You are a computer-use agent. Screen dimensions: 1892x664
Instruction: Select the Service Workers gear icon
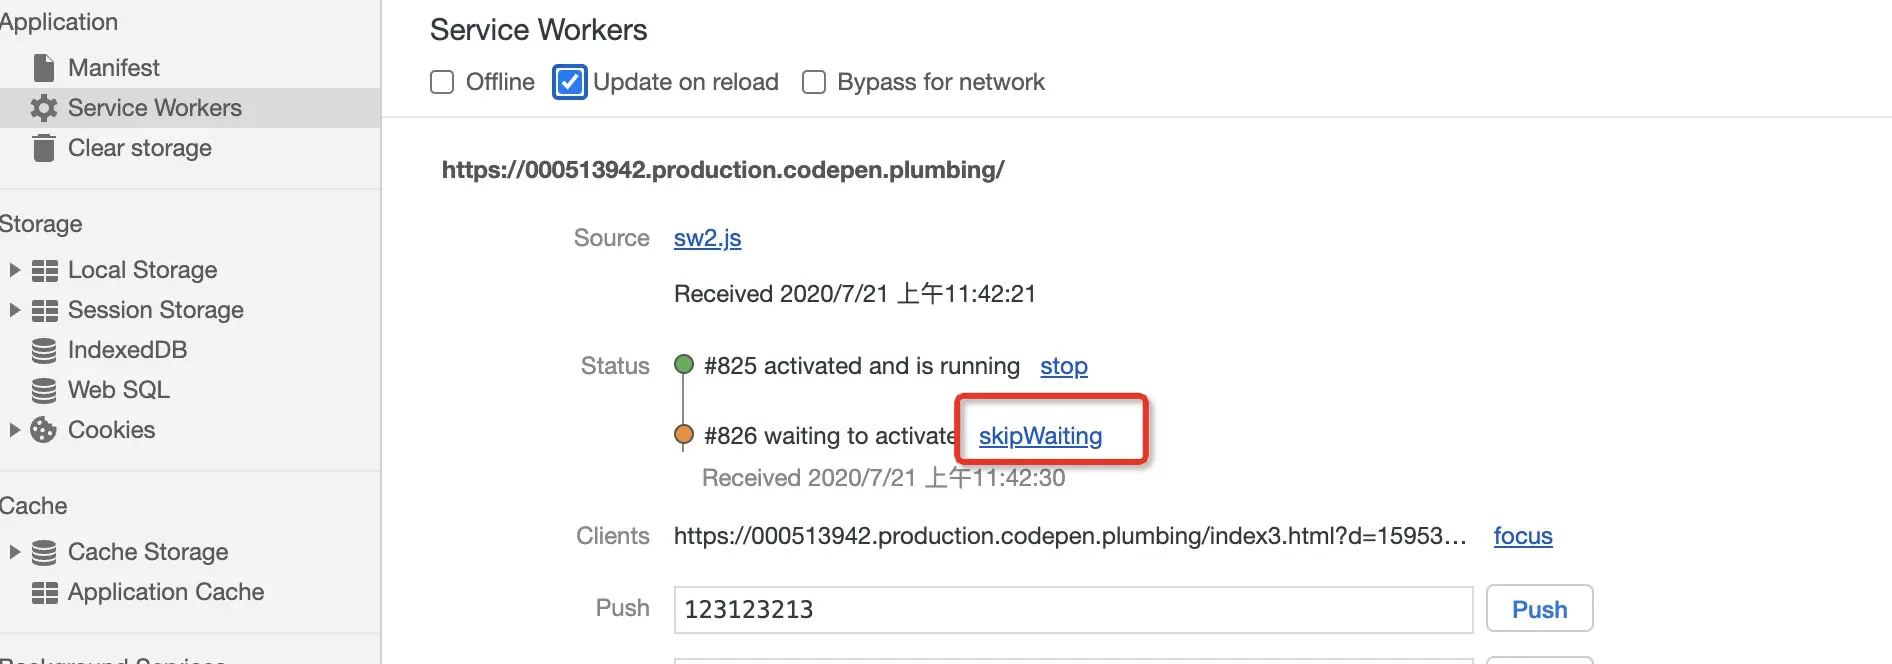pos(44,108)
